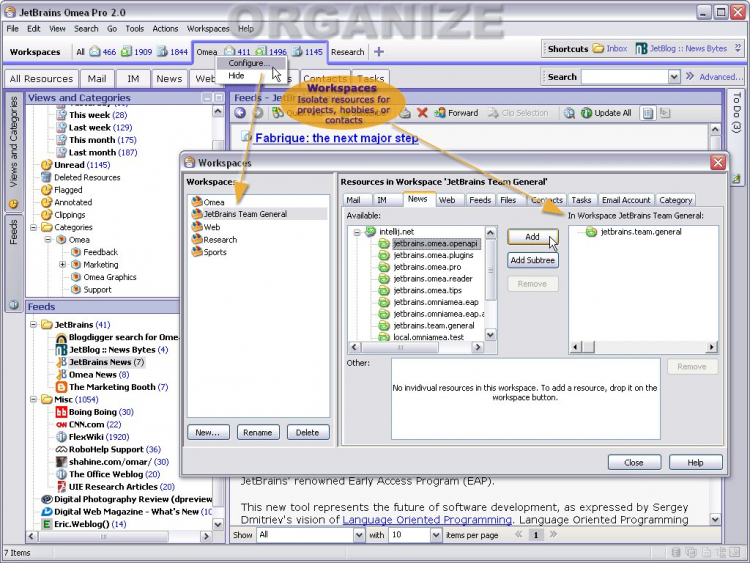Click the red X delete icon in Feeds toolbar
Screen dimensions: 750x563
click(422, 113)
